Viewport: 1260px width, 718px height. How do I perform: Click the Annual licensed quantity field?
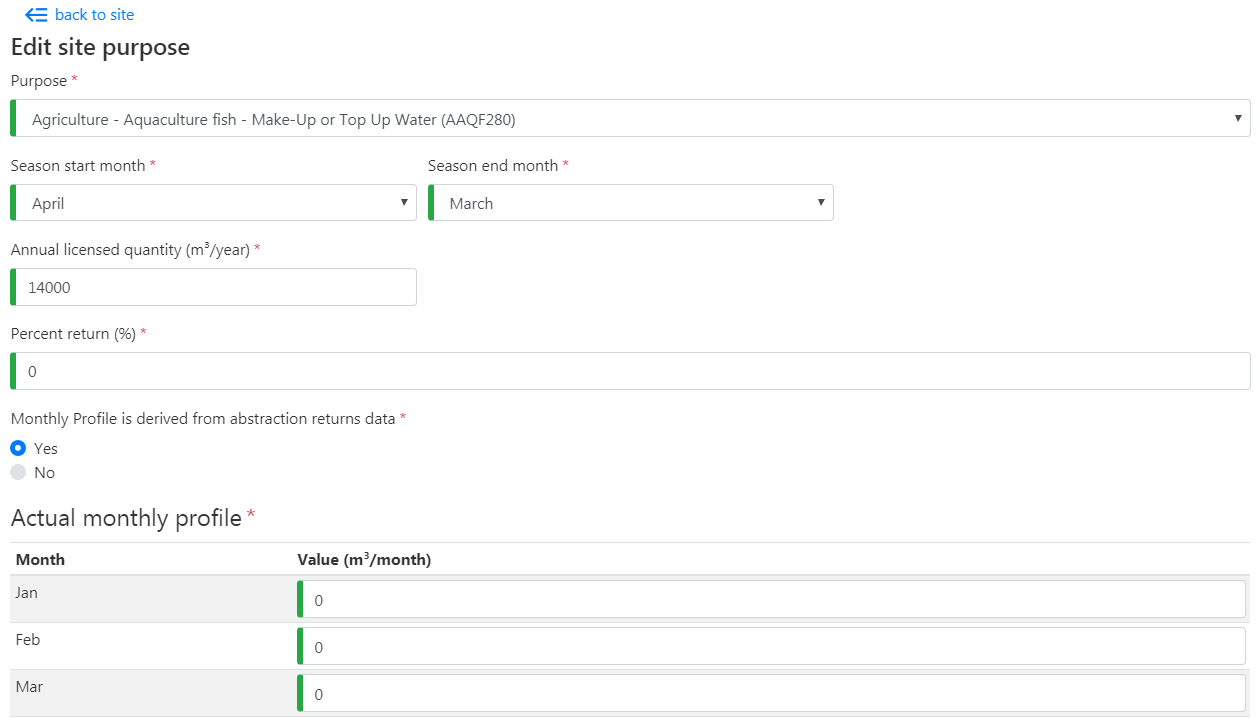tap(213, 287)
